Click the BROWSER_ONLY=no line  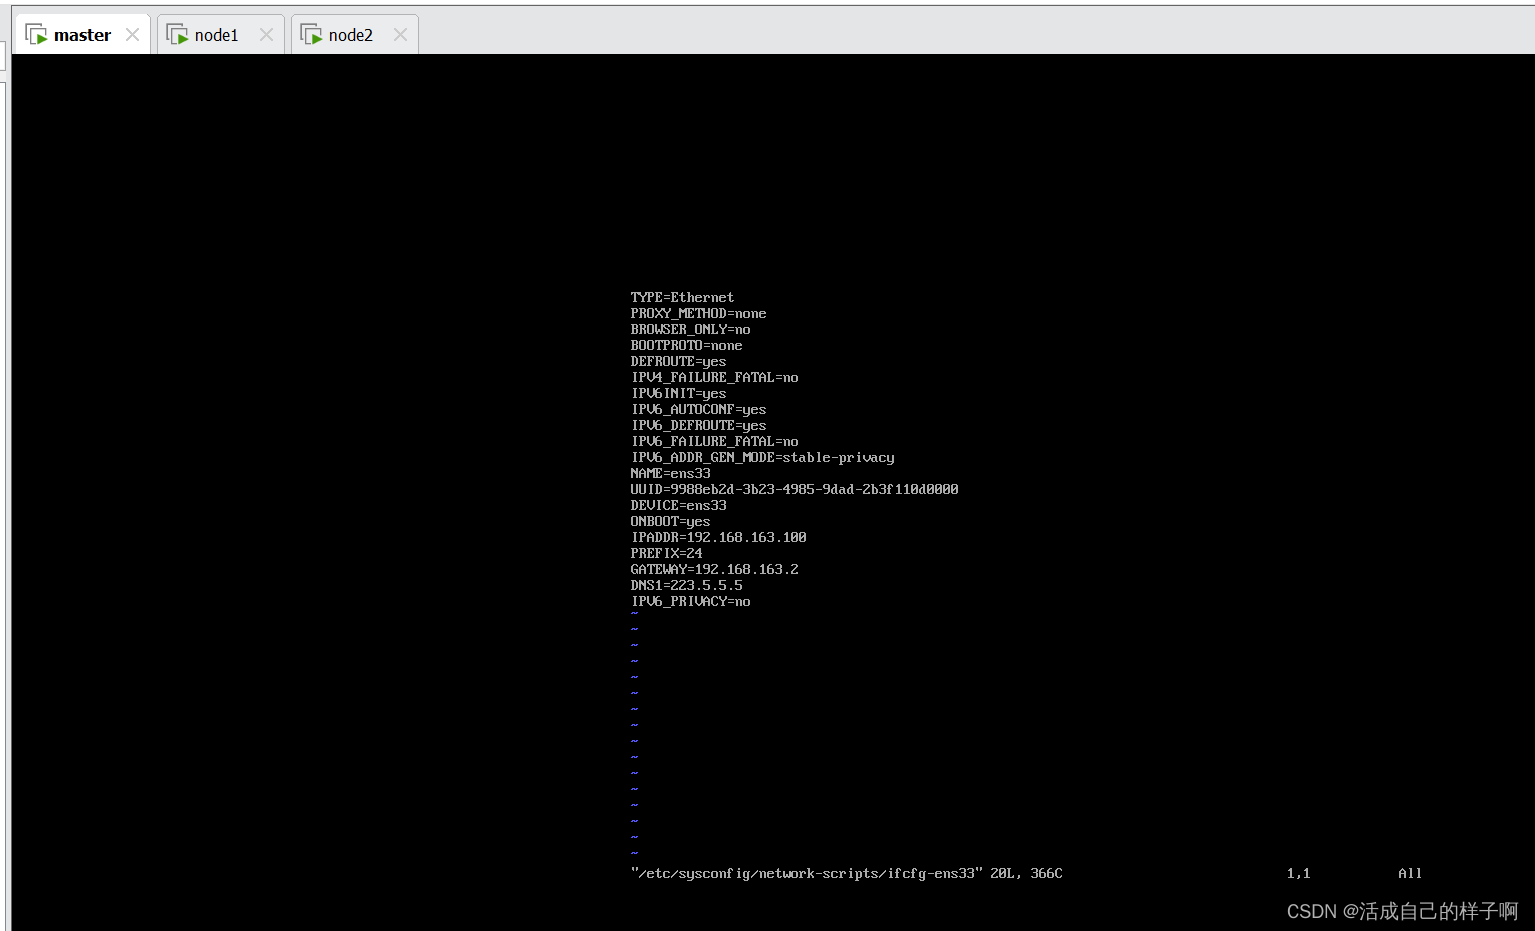pos(690,329)
